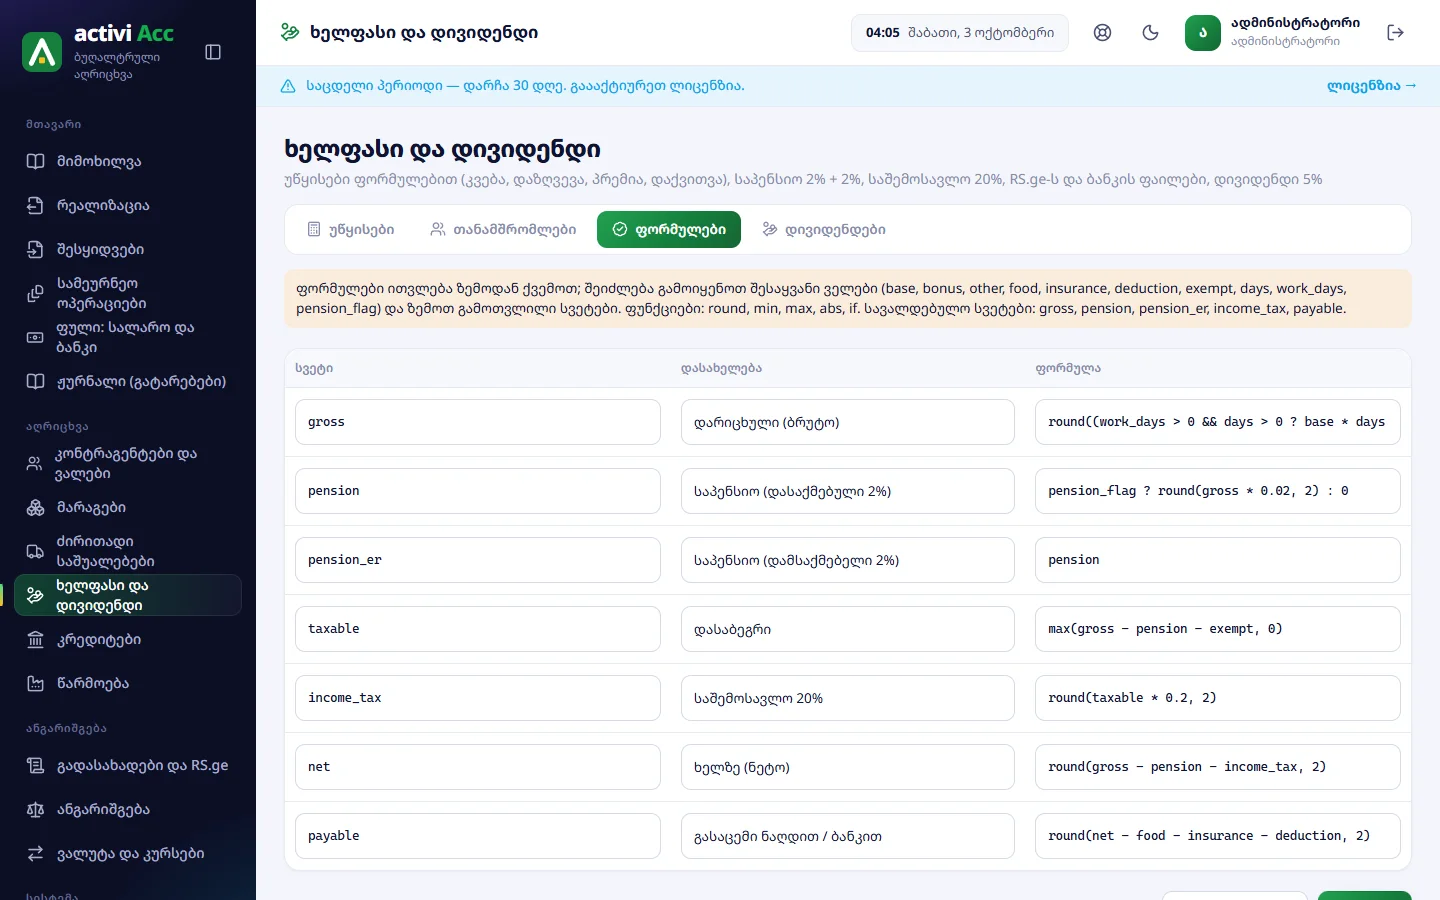Open წარმოება production icon

35,683
